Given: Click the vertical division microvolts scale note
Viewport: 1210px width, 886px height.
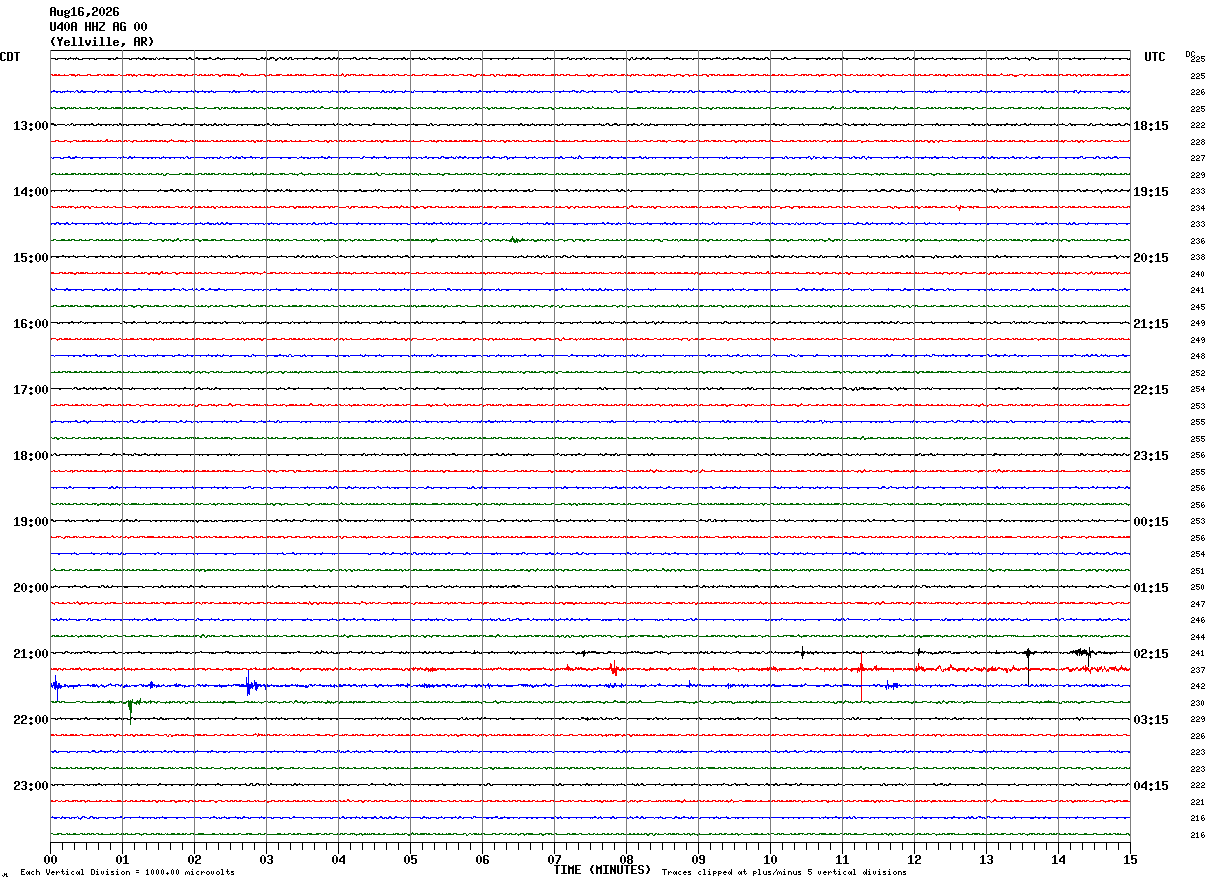Looking at the screenshot, I should (x=127, y=872).
